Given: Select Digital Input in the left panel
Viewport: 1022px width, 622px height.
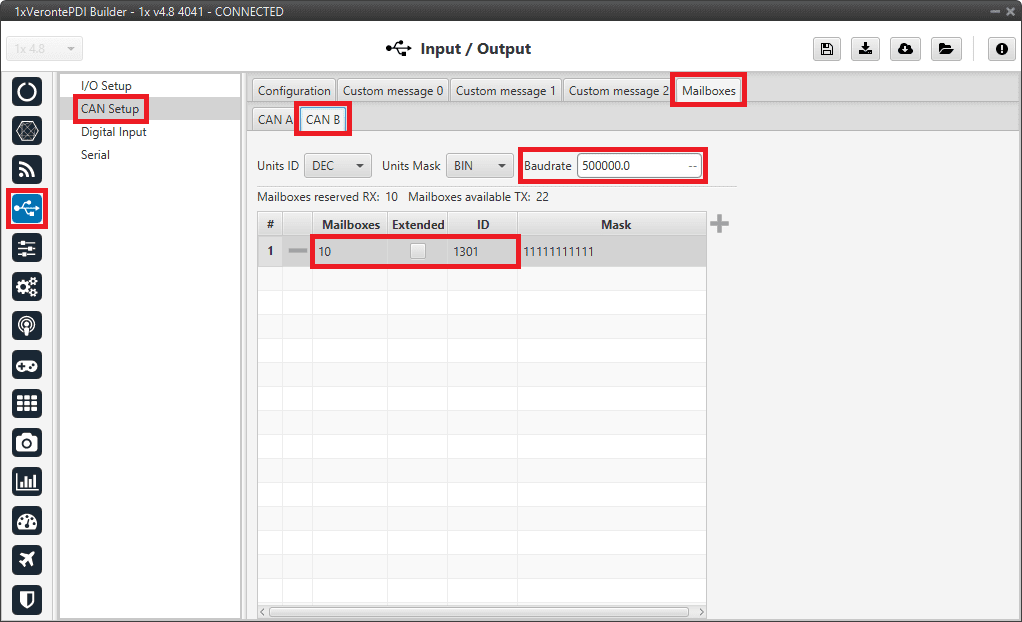Looking at the screenshot, I should pos(114,132).
